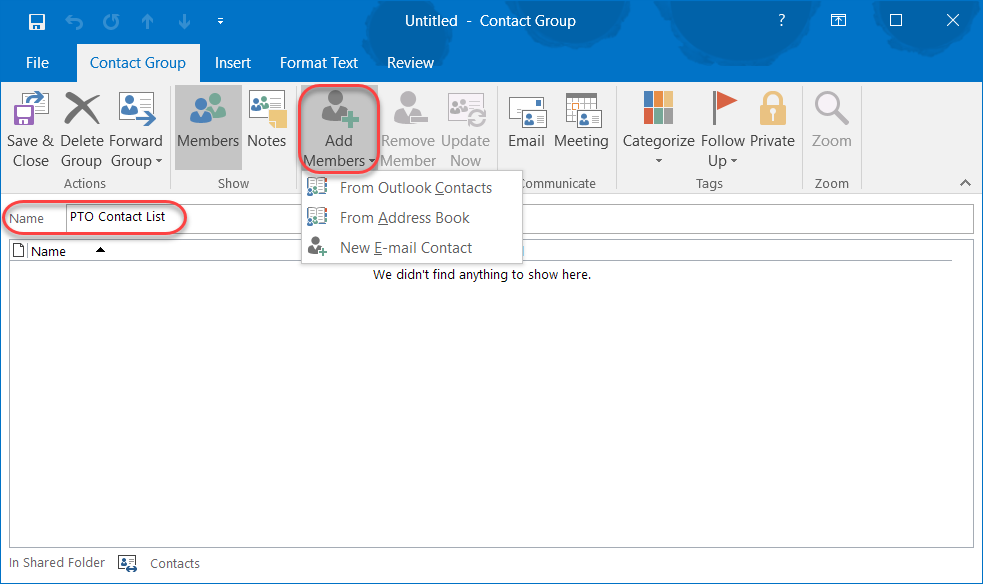Switch to the Review tab
This screenshot has height=584, width=983.
[x=410, y=62]
